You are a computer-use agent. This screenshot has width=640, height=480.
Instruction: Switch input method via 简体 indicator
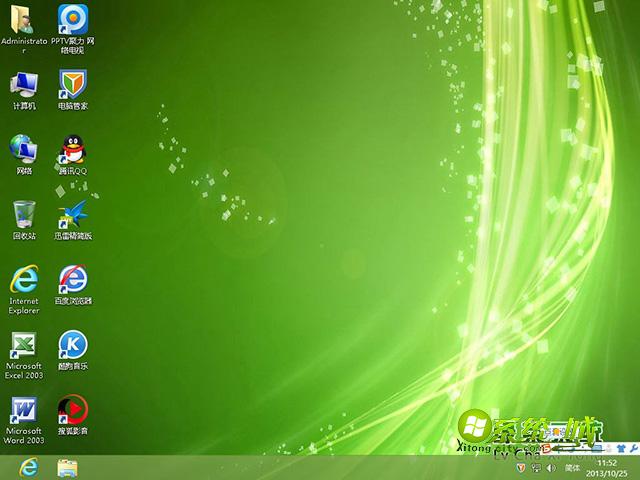tap(572, 468)
